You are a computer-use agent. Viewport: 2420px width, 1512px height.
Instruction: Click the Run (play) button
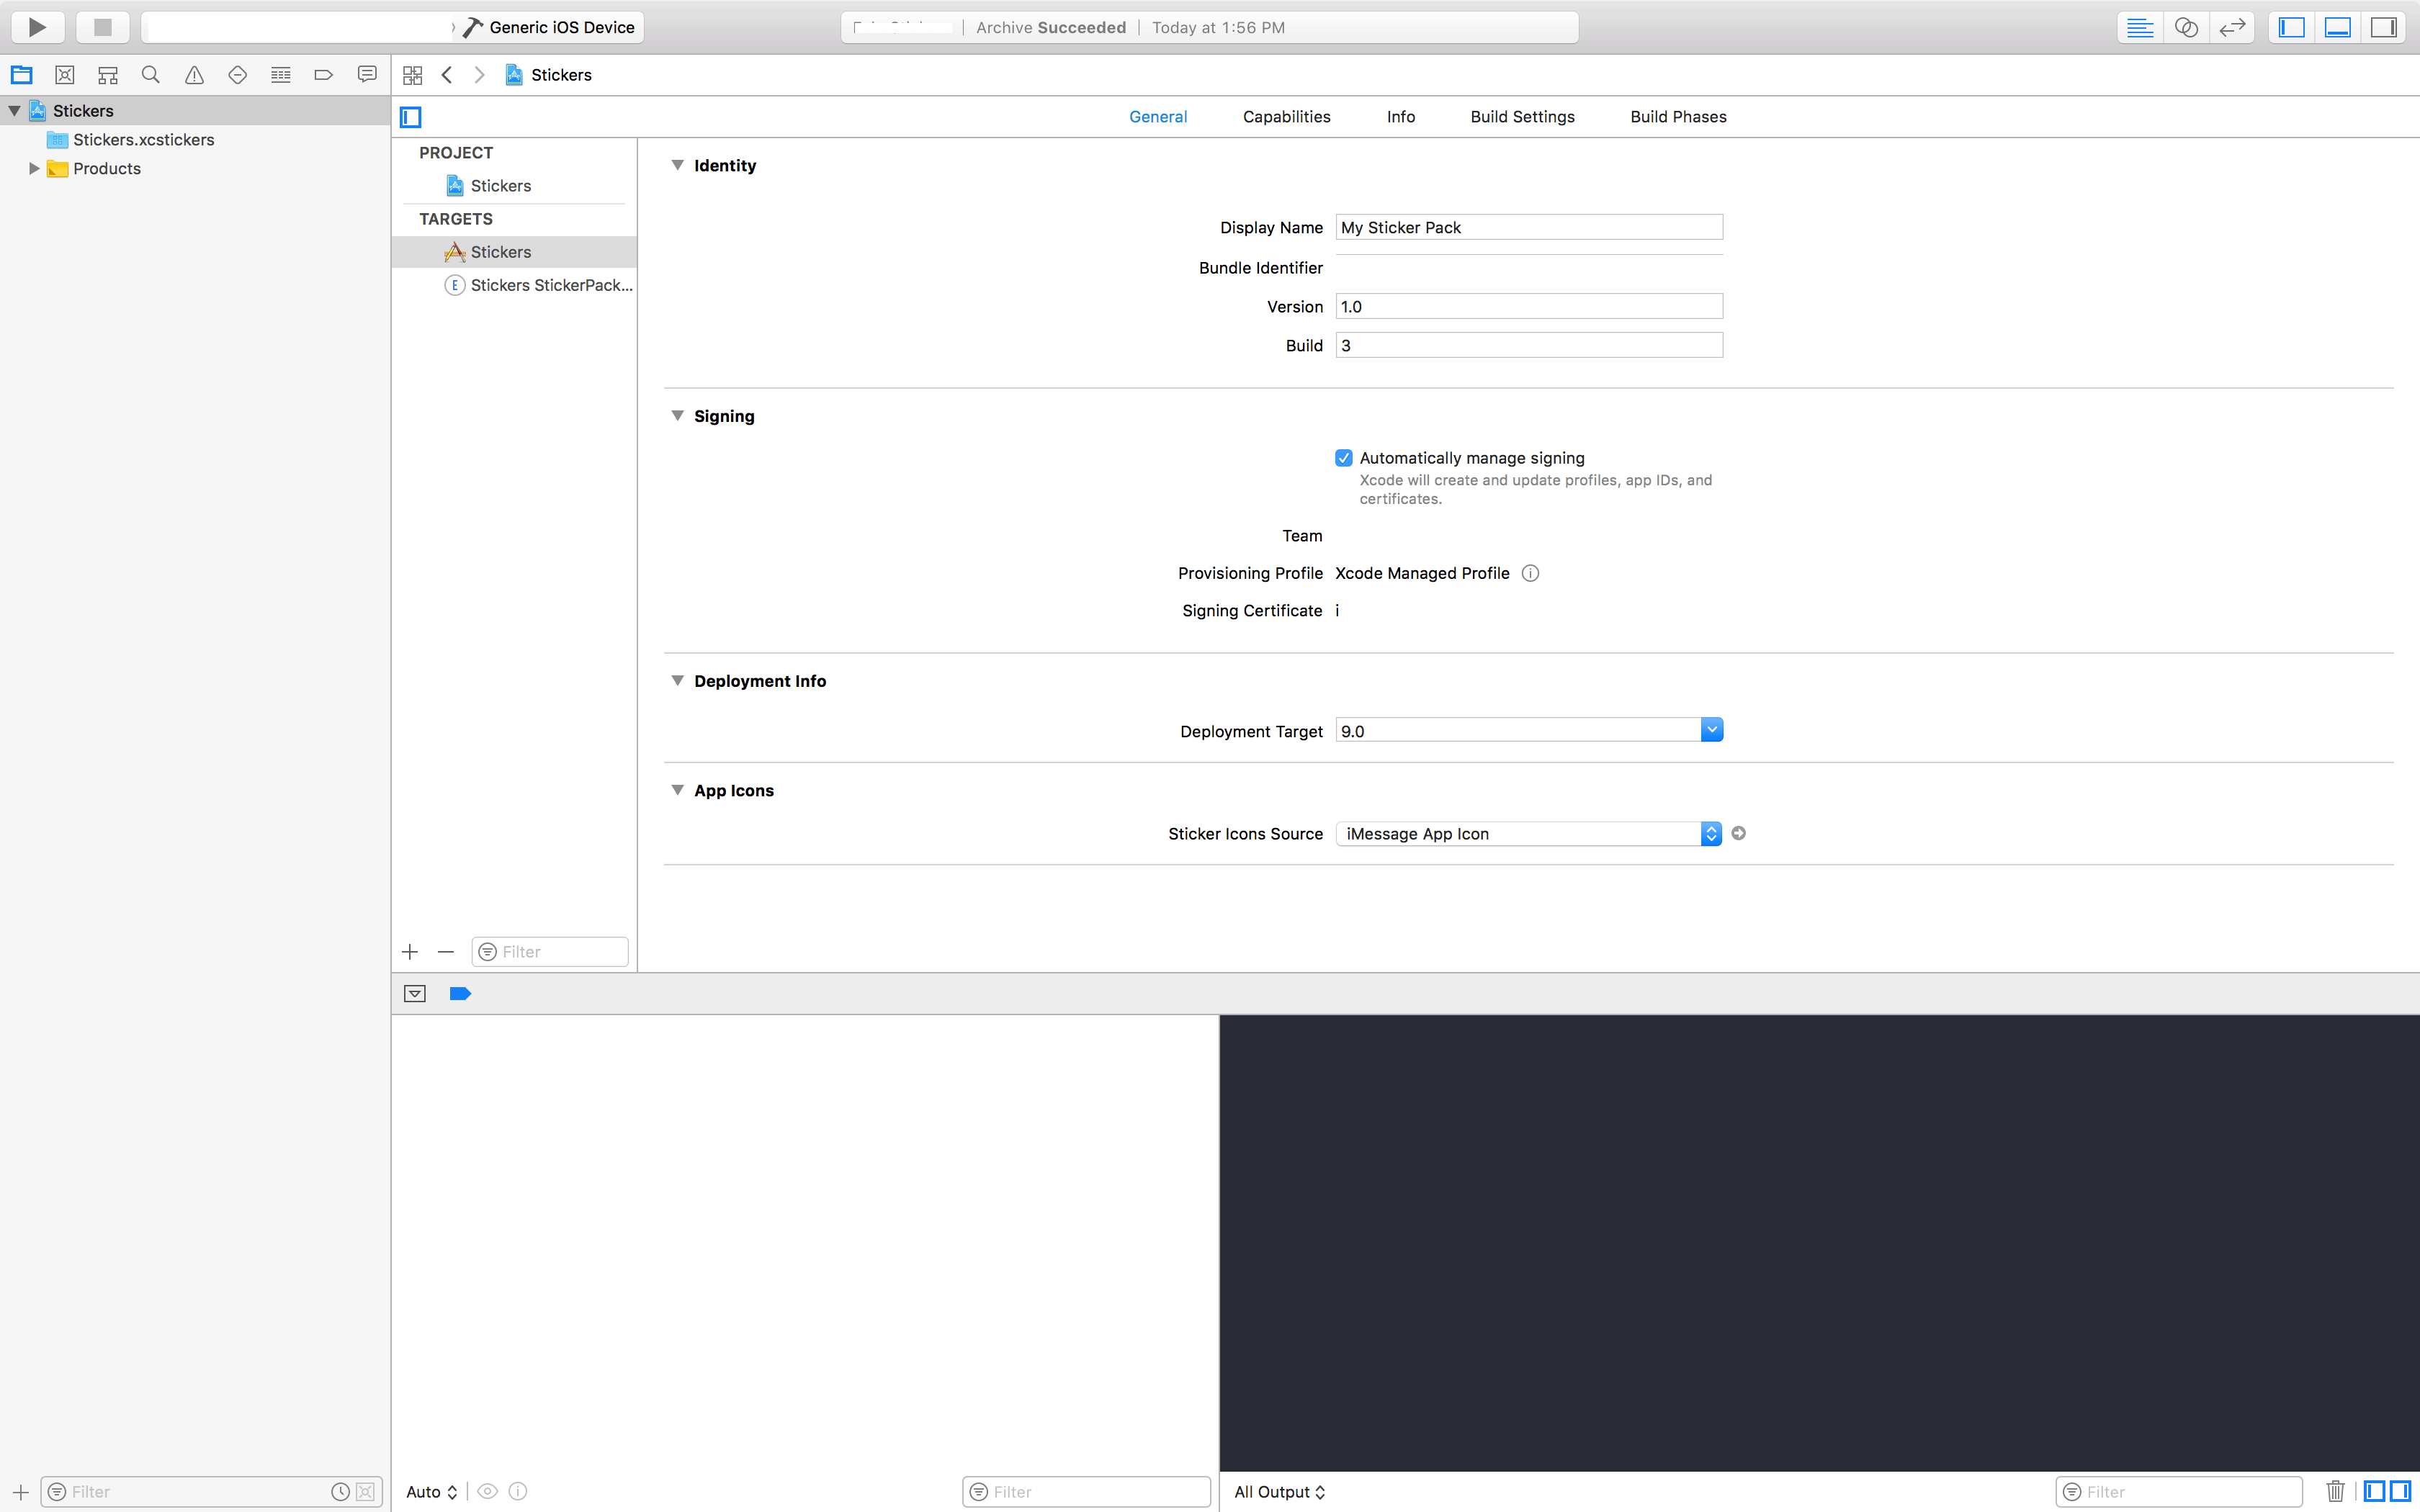pyautogui.click(x=37, y=27)
